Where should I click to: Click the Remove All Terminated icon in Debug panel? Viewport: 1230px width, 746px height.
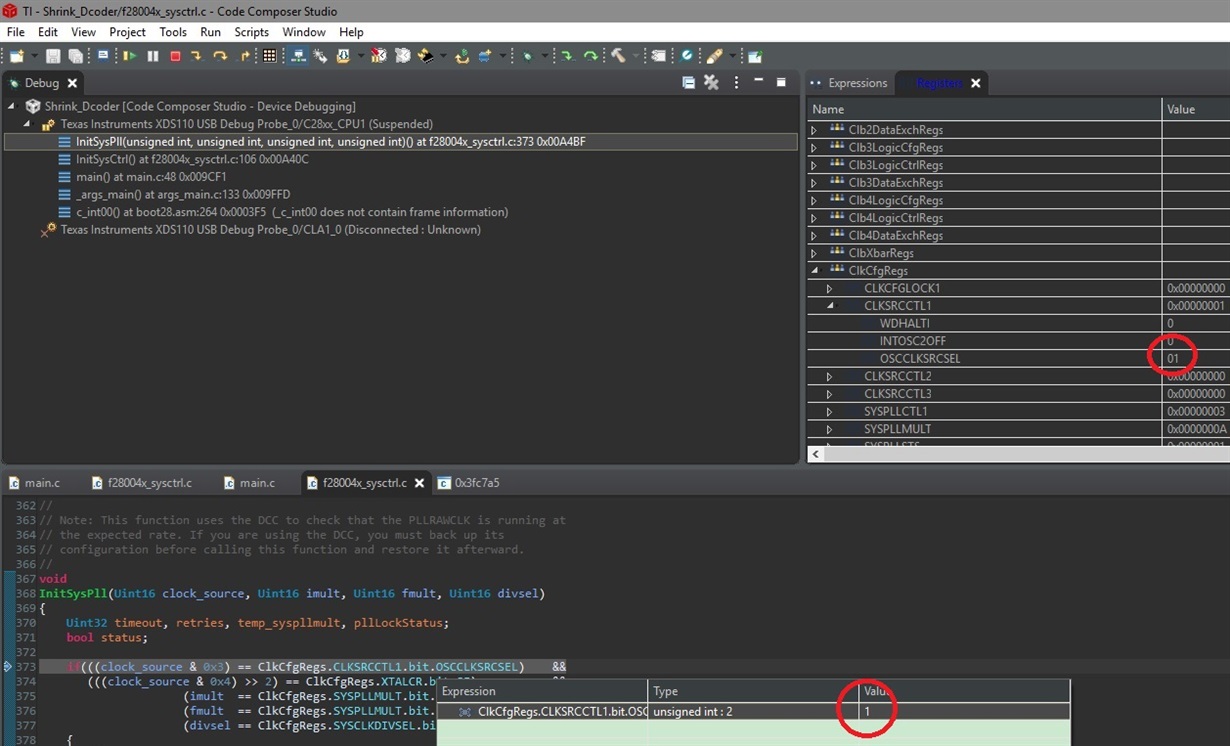pyautogui.click(x=711, y=83)
